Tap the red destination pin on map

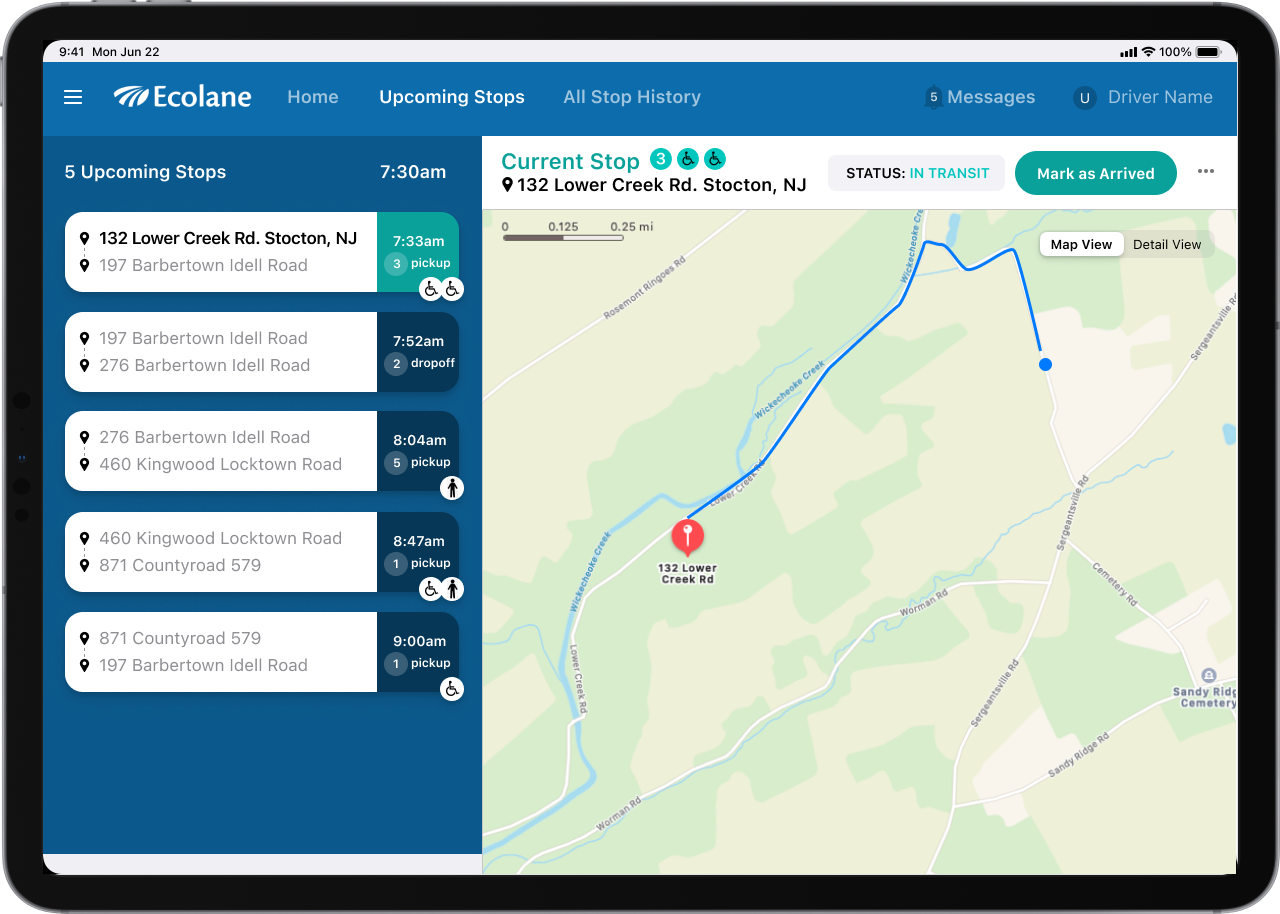coord(687,535)
